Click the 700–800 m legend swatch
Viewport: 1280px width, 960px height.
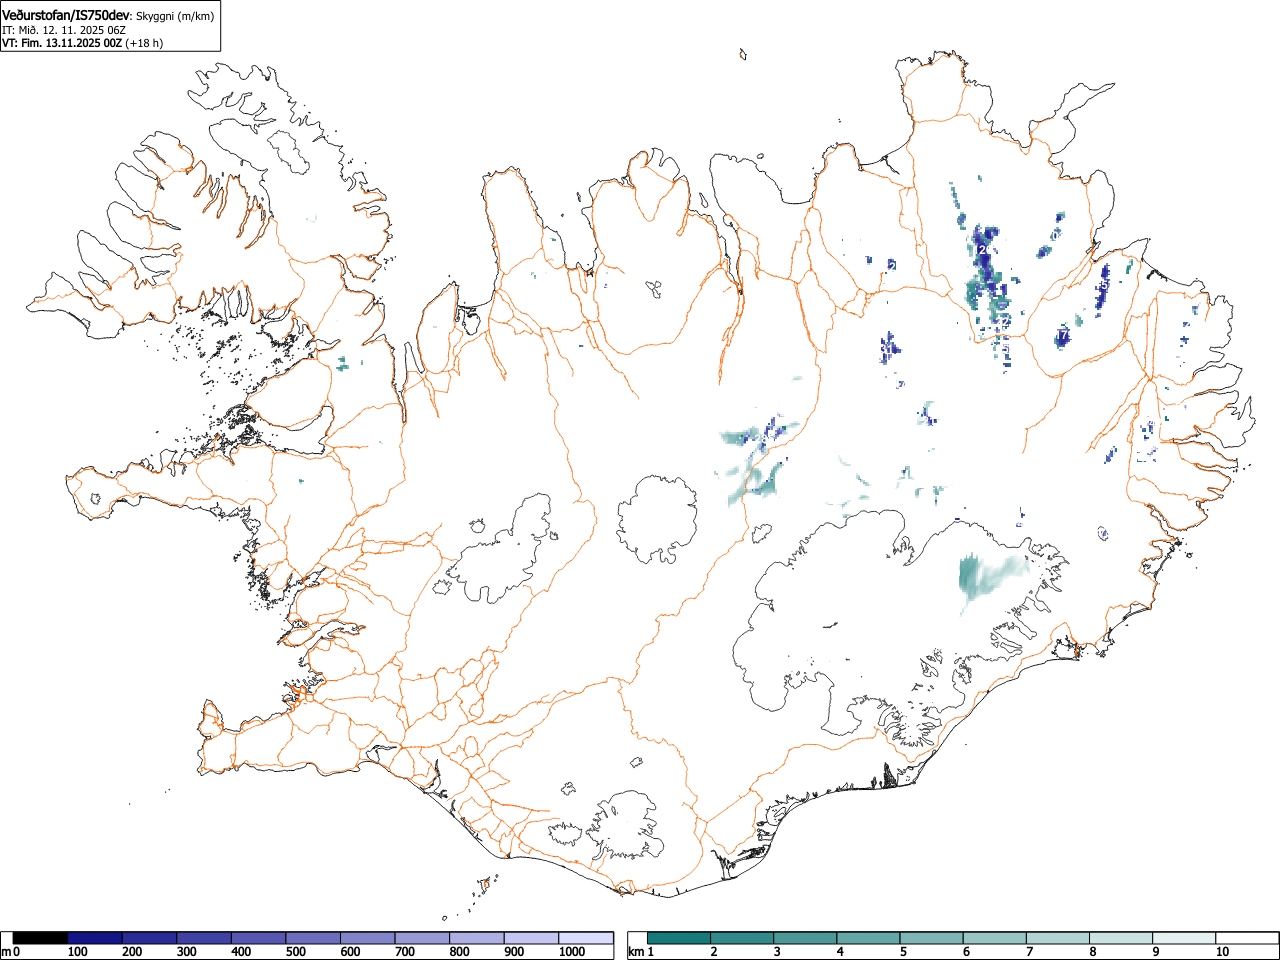point(422,938)
